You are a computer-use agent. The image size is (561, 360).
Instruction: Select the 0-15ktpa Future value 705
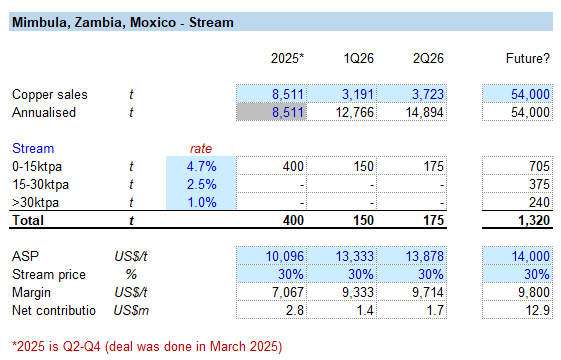[517, 166]
